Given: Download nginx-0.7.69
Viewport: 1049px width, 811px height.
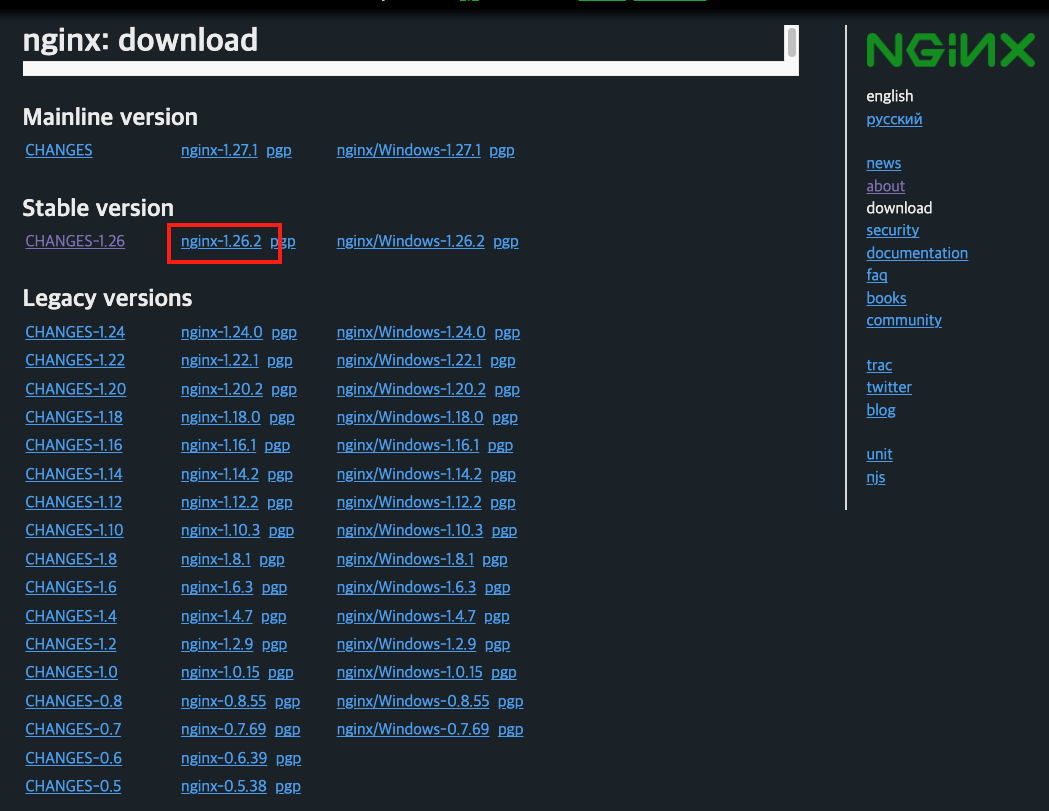Looking at the screenshot, I should 223,729.
